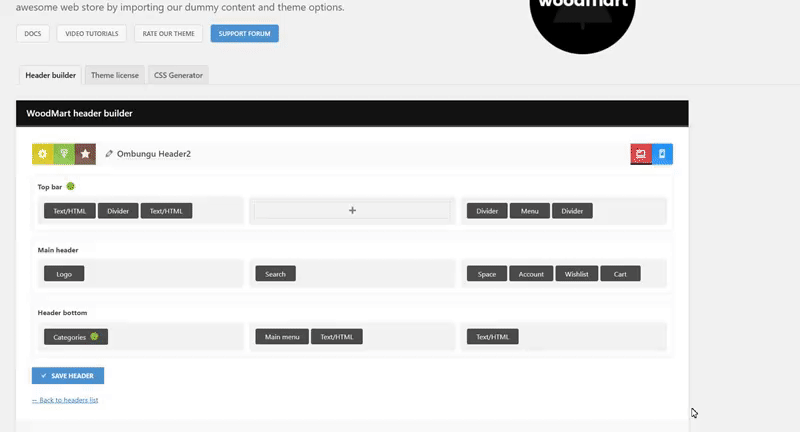Open the green Top bar row settings icon

point(70,186)
